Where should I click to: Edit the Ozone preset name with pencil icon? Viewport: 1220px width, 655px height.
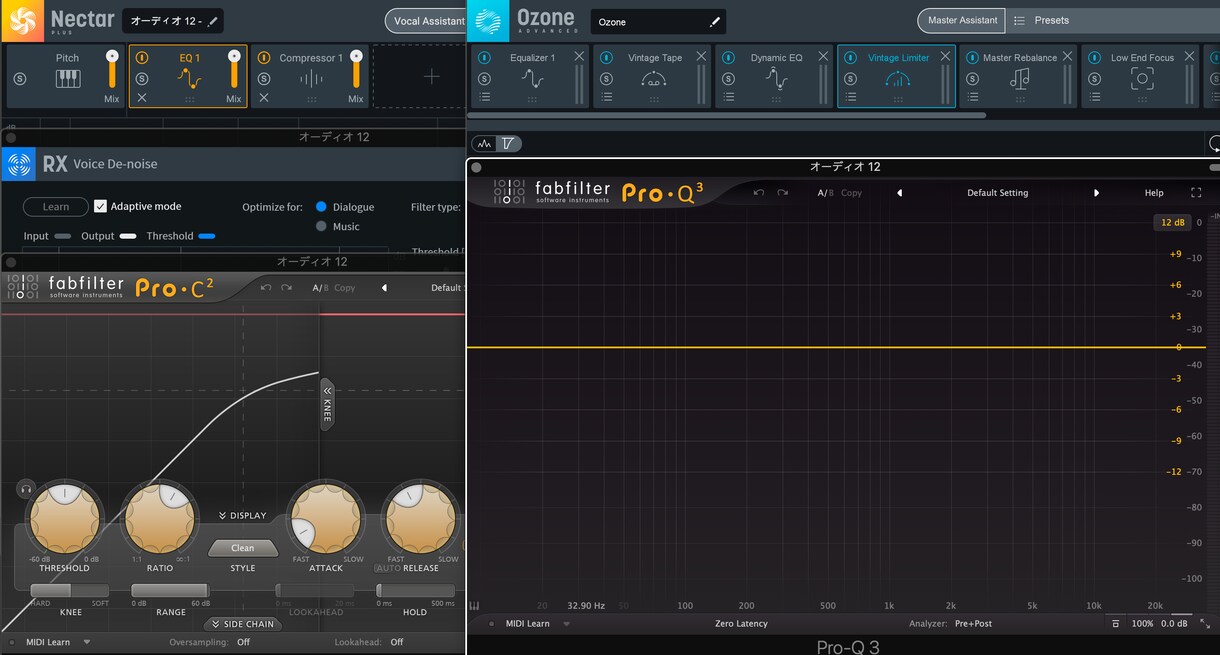[714, 21]
